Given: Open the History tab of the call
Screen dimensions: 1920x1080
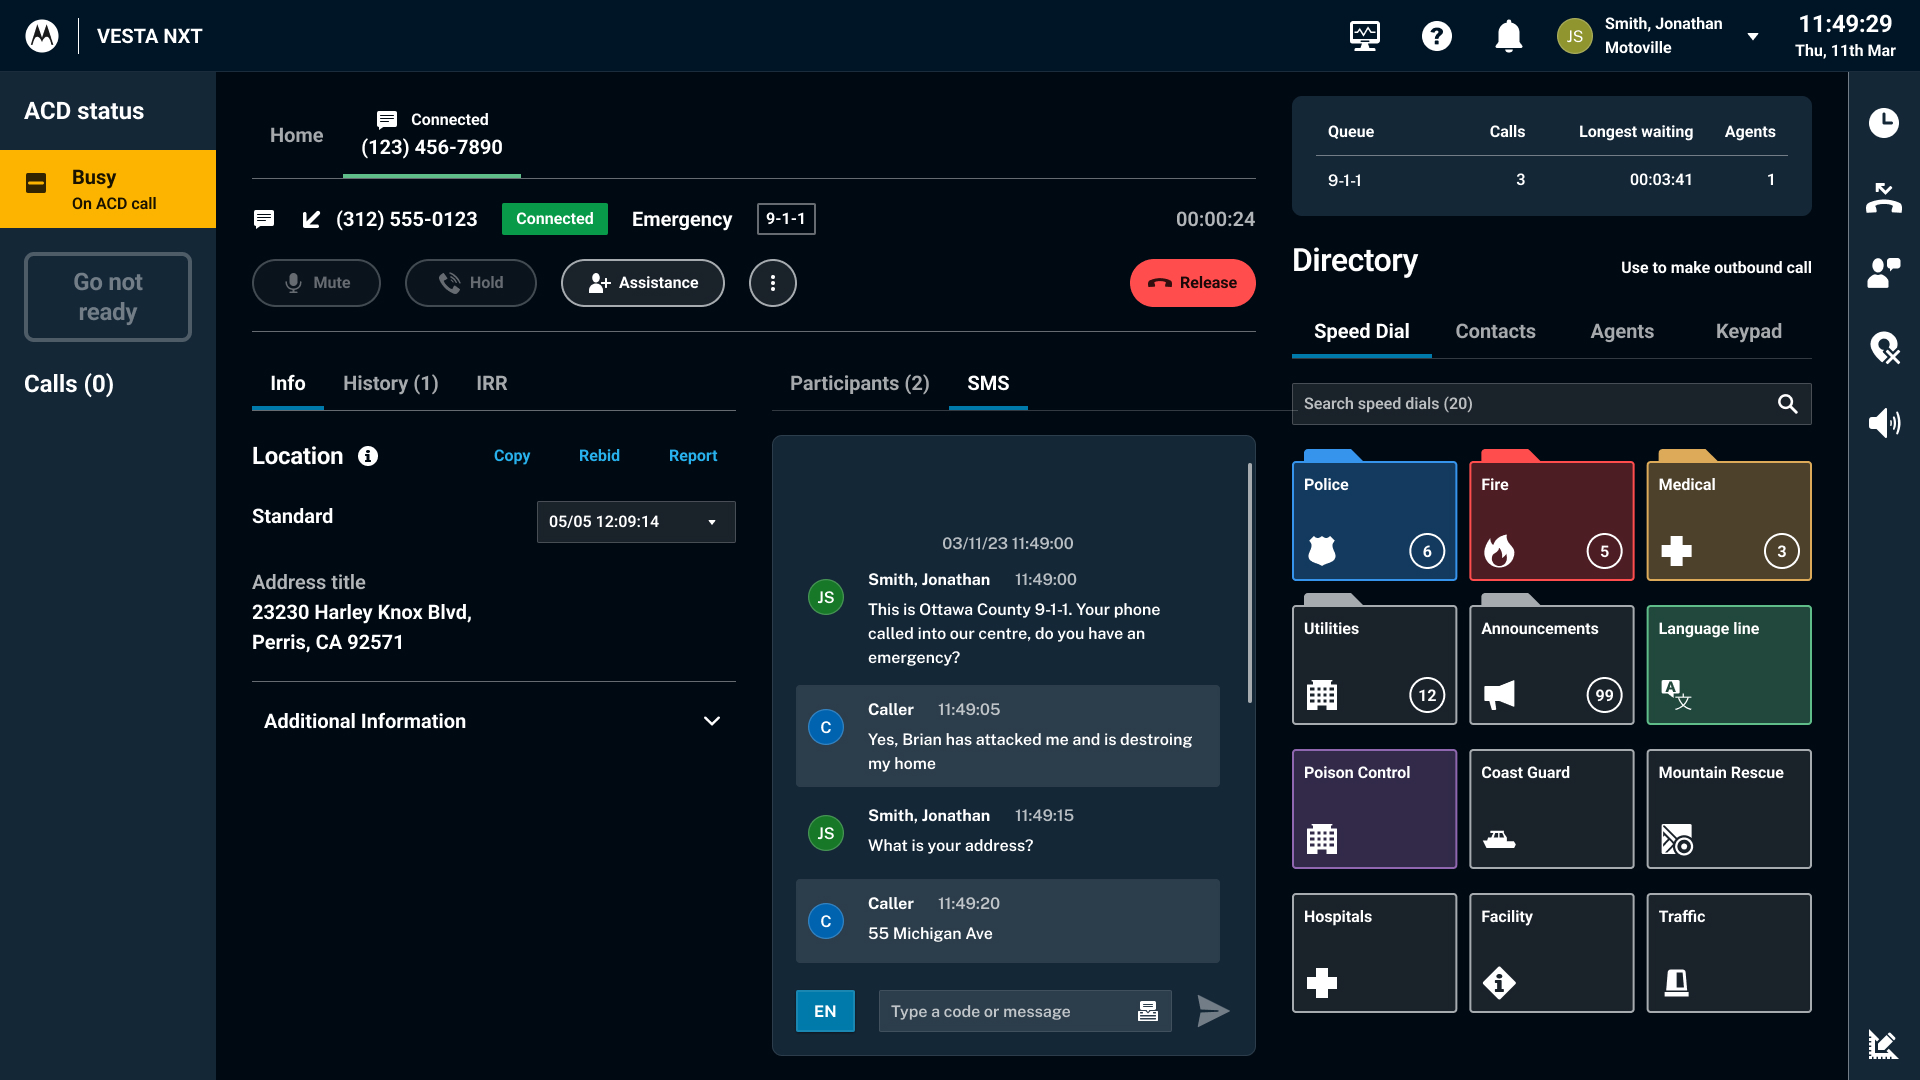Looking at the screenshot, I should click(390, 383).
